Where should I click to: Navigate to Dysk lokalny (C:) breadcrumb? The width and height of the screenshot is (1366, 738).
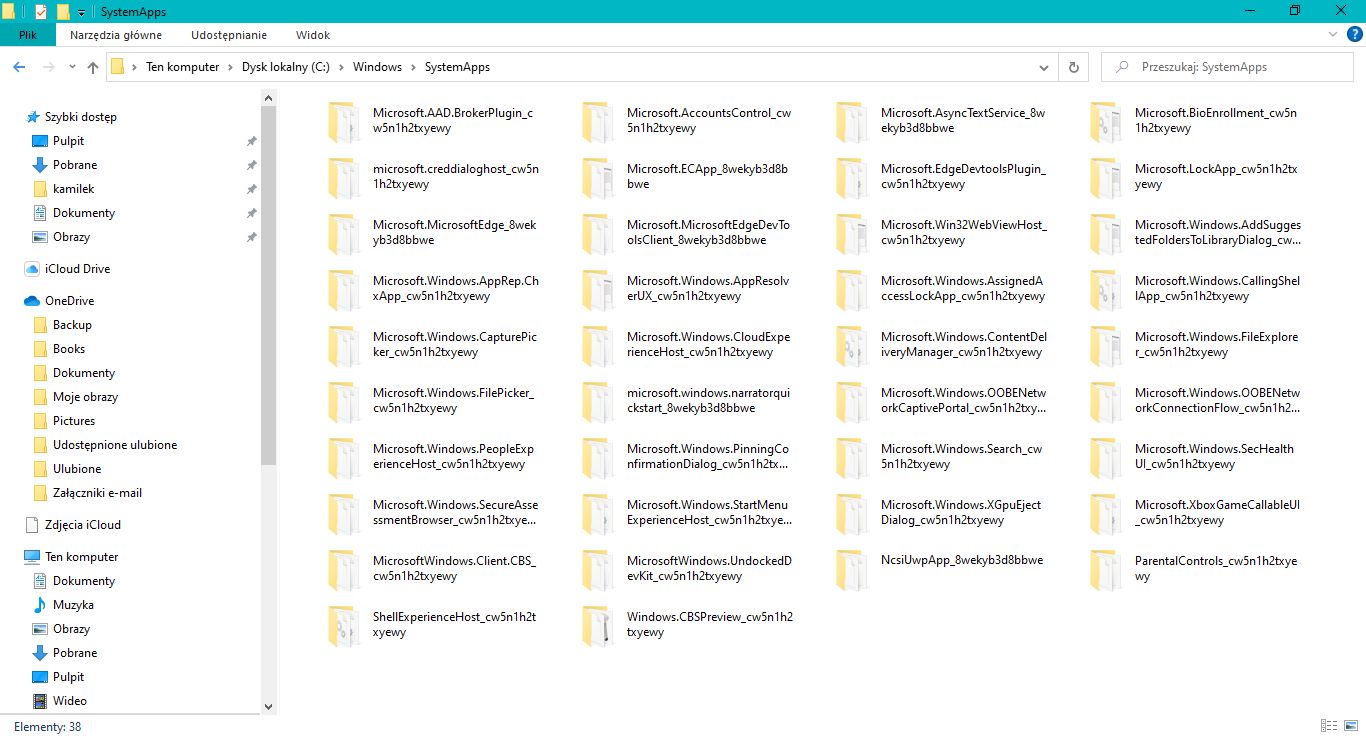click(285, 67)
